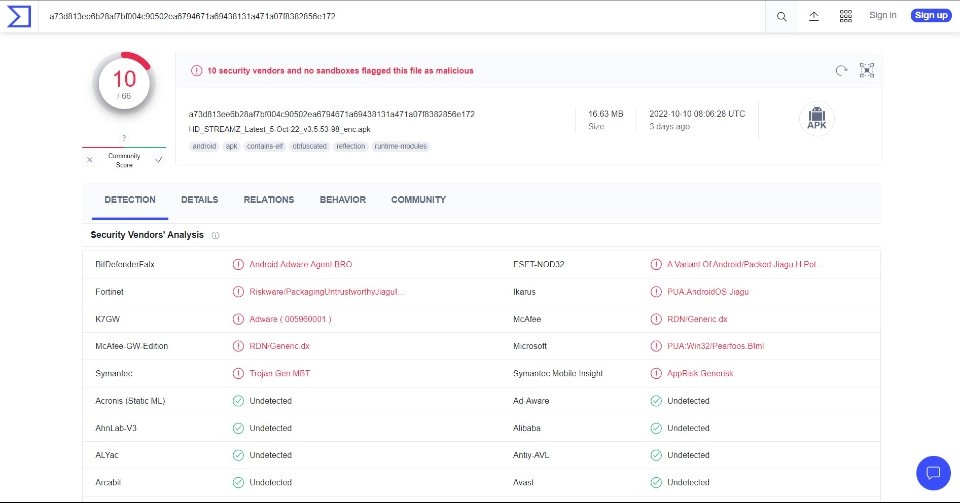
Task: Click the Microsoft alert icon
Action: (x=656, y=346)
